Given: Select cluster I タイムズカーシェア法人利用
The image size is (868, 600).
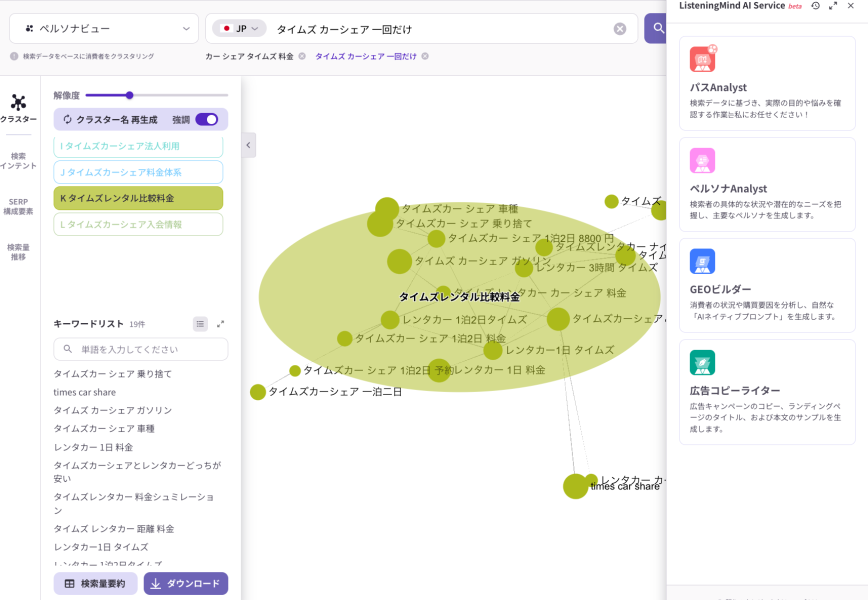Looking at the screenshot, I should click(138, 146).
